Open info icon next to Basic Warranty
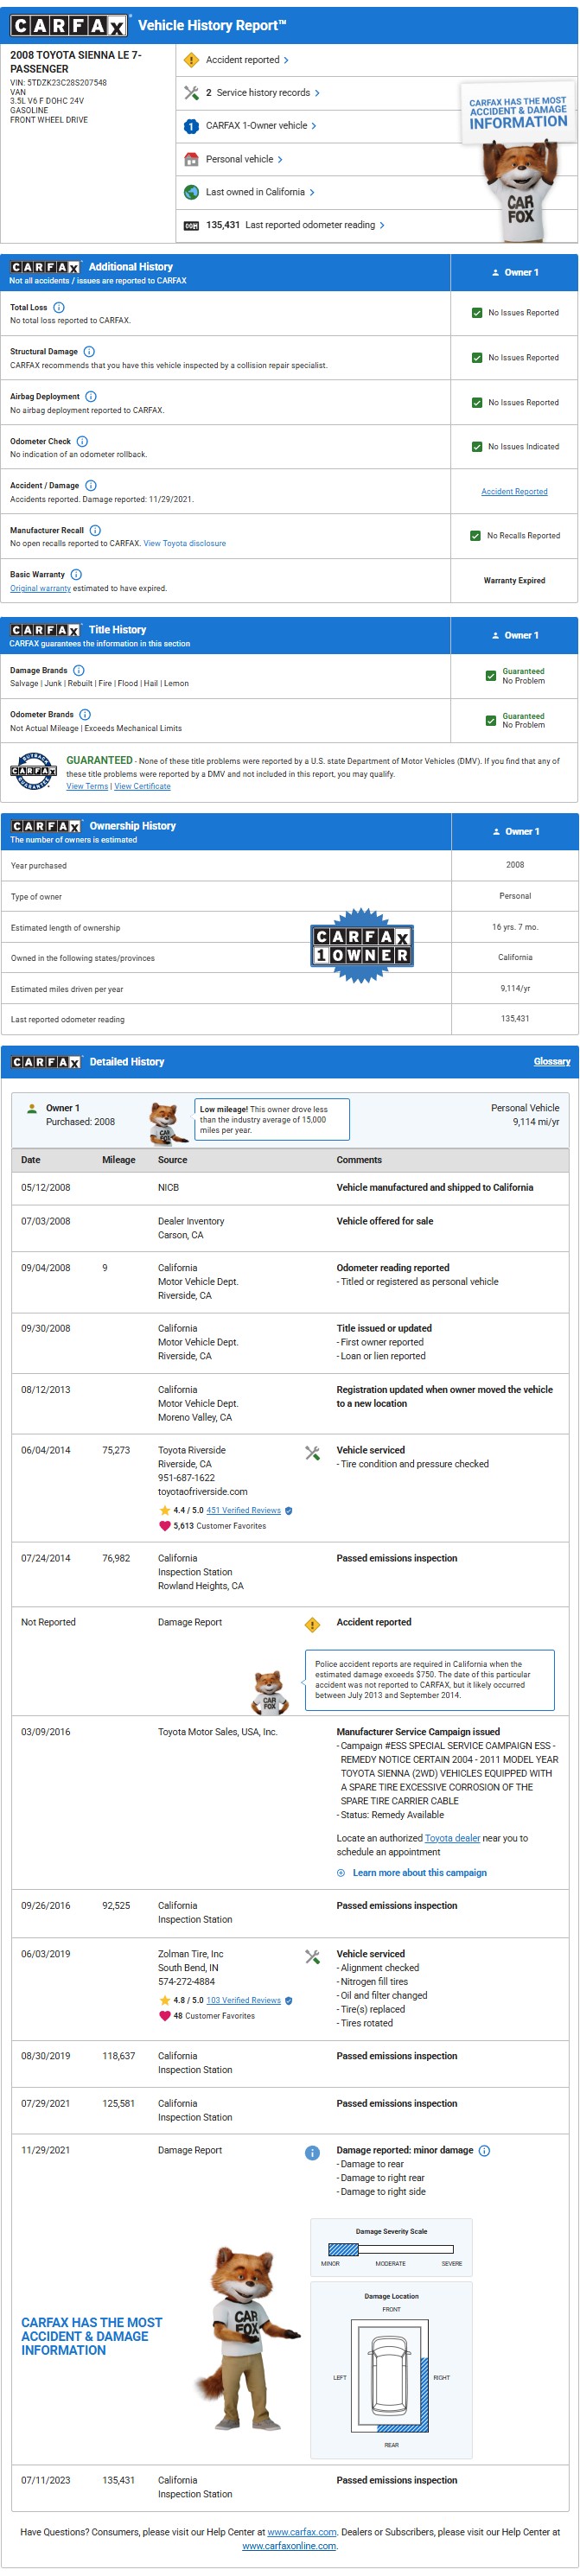Screen dimensions: 580x2576 (76, 575)
